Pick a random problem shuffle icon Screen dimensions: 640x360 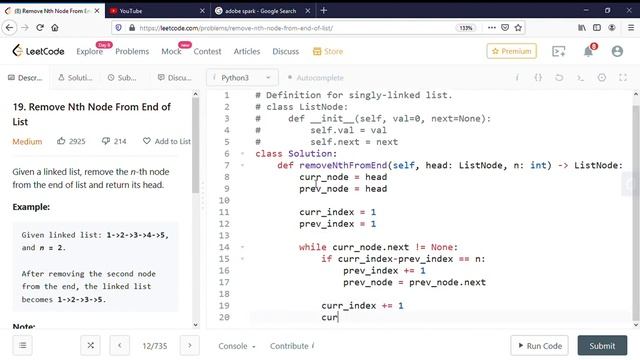tap(91, 345)
